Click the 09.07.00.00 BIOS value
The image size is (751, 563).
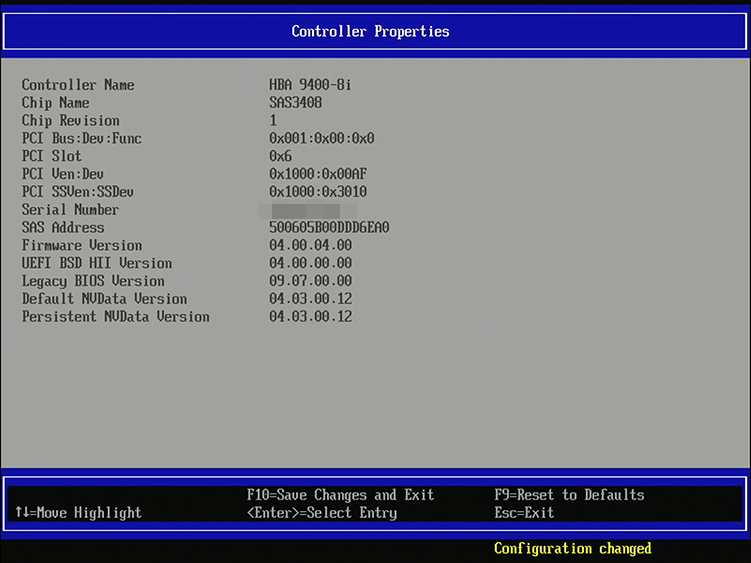[310, 281]
